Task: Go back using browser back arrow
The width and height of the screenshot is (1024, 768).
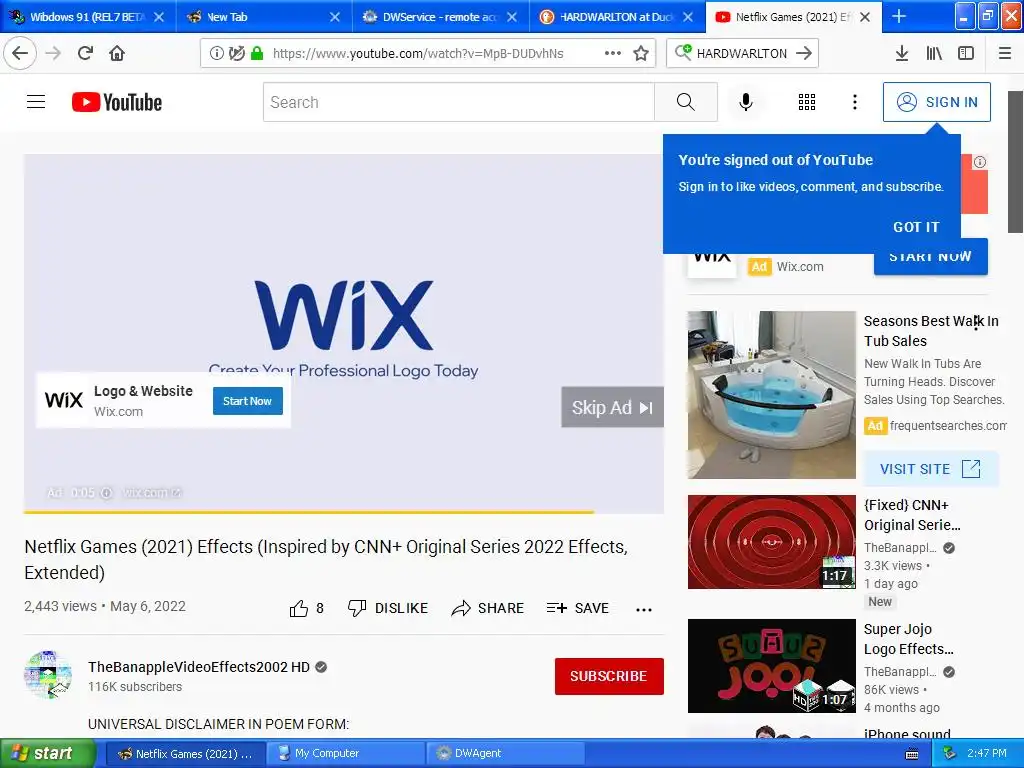Action: coord(20,53)
